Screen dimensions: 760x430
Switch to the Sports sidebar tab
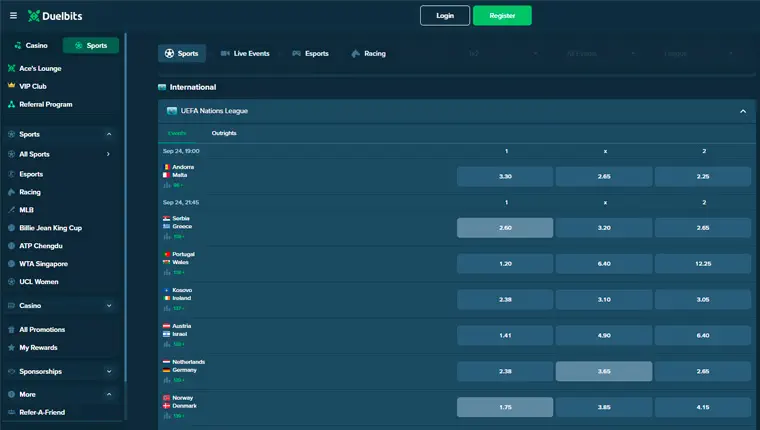coord(91,46)
